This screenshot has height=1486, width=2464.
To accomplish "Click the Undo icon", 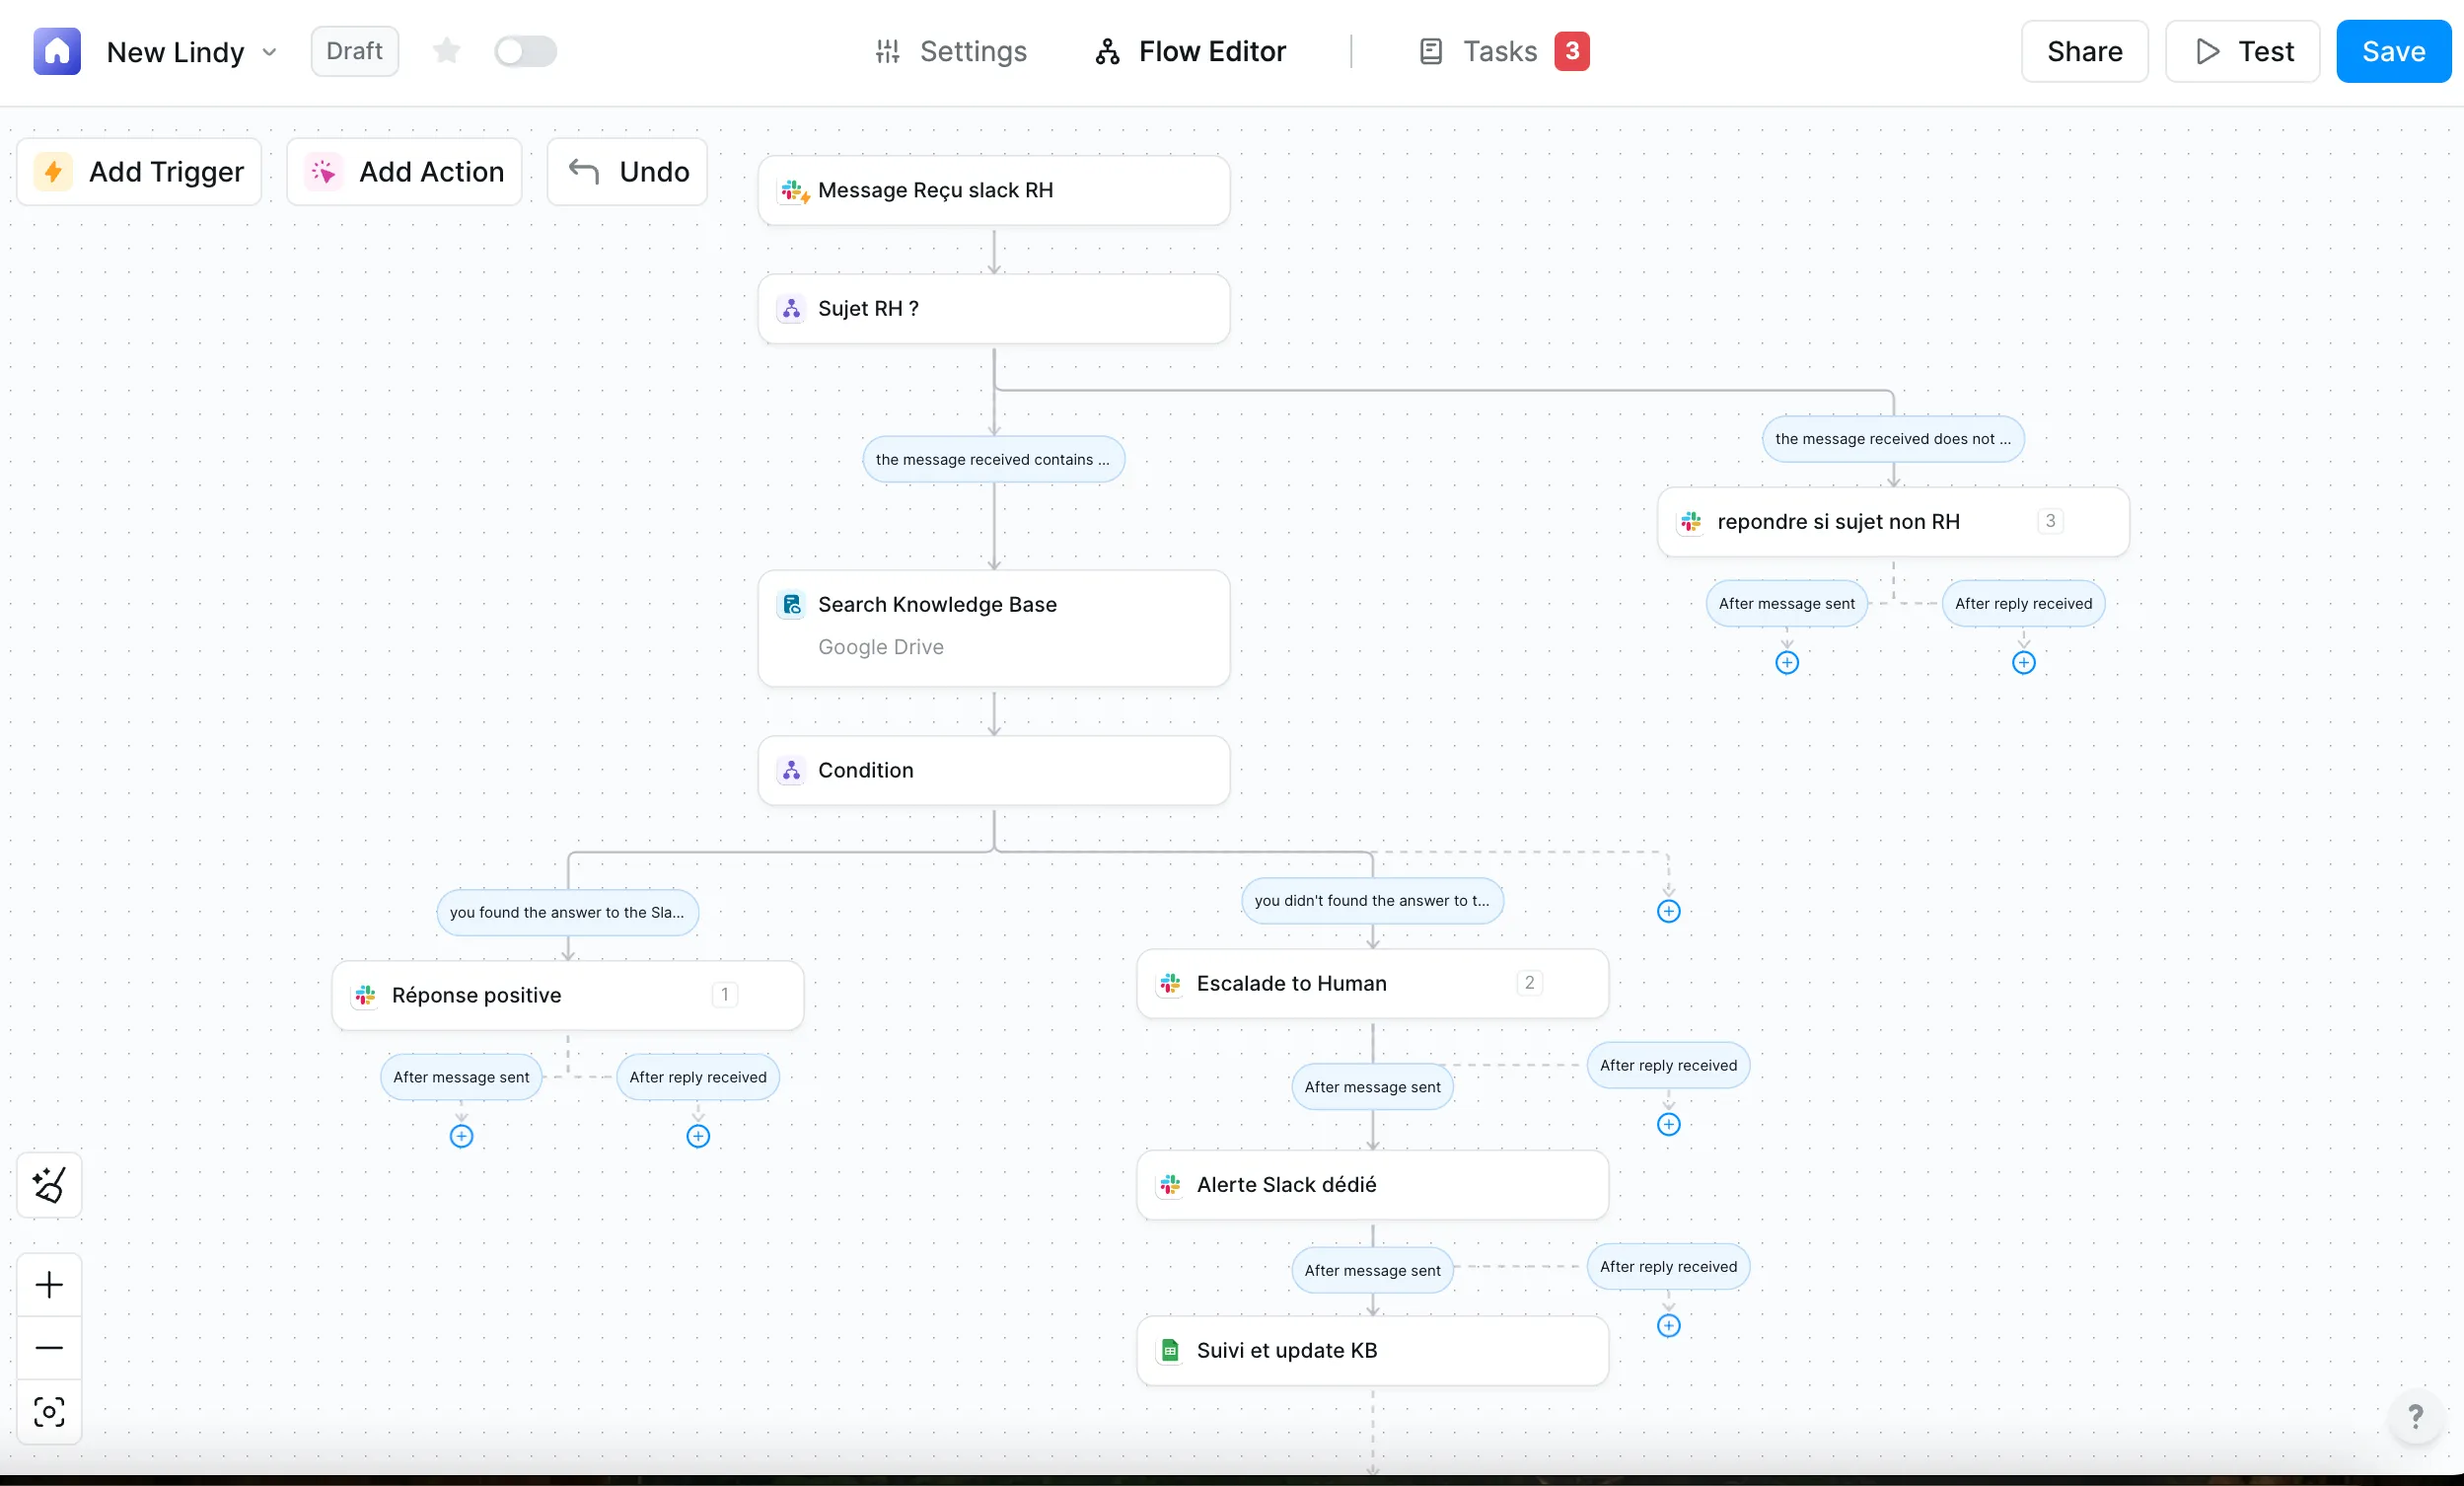I will 583,171.
